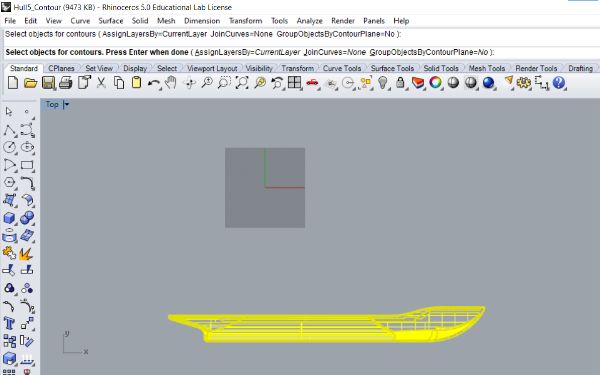Screen dimensions: 600x375
Task: Switch to the Set View toolbar tab
Action: click(99, 68)
